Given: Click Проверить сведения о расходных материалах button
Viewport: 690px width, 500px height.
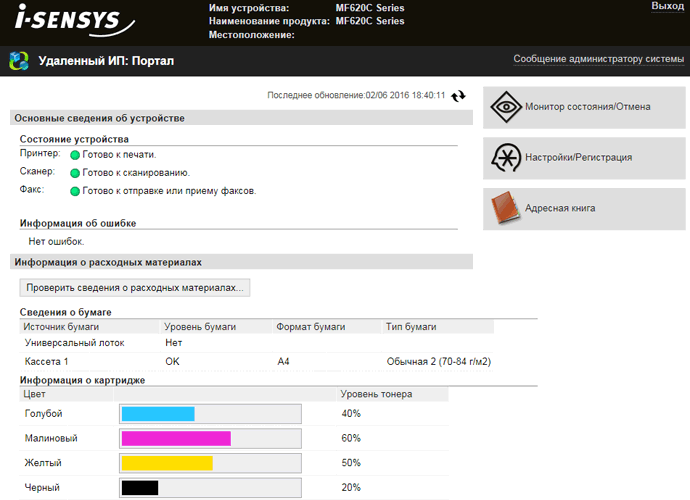Looking at the screenshot, I should pos(135,287).
